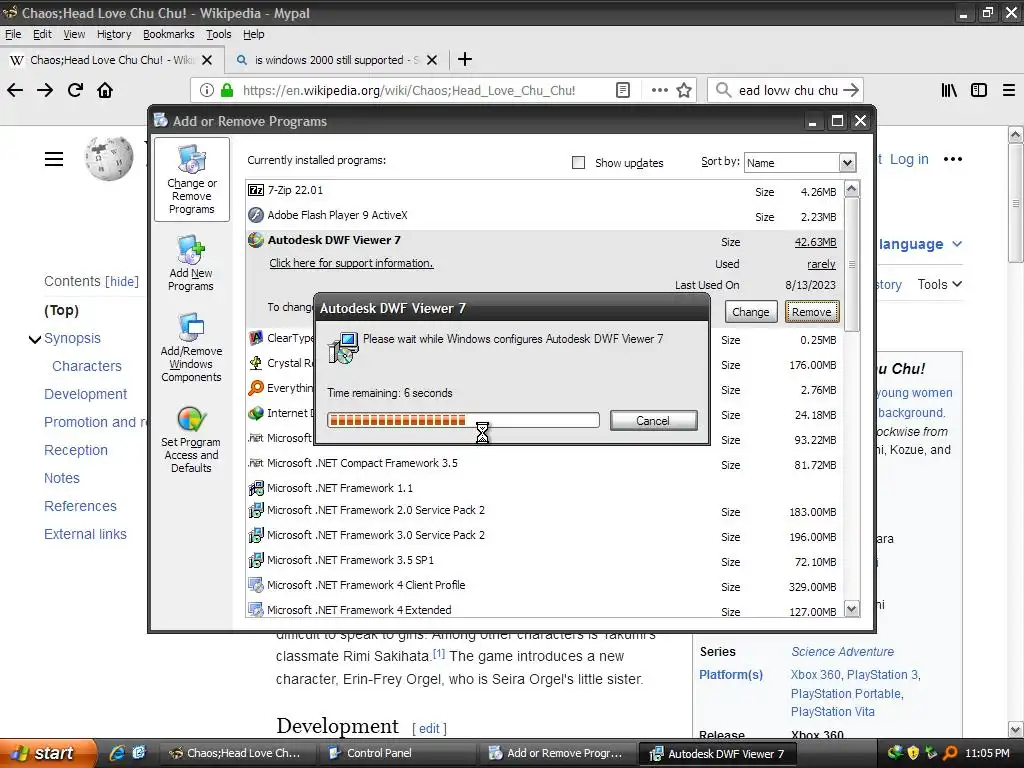Viewport: 1024px width, 768px height.
Task: Hide the Wikipedia contents sidebar
Action: point(122,281)
